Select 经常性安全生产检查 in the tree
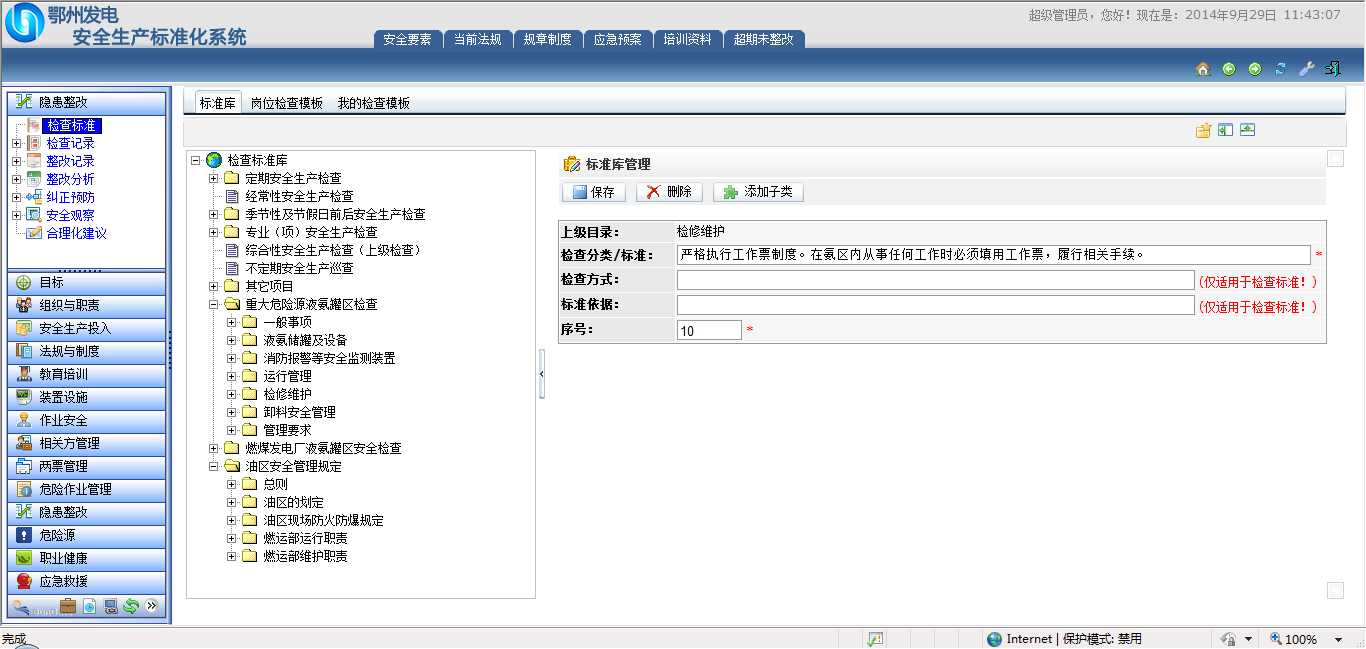Viewport: 1366px width, 649px height. click(x=299, y=196)
